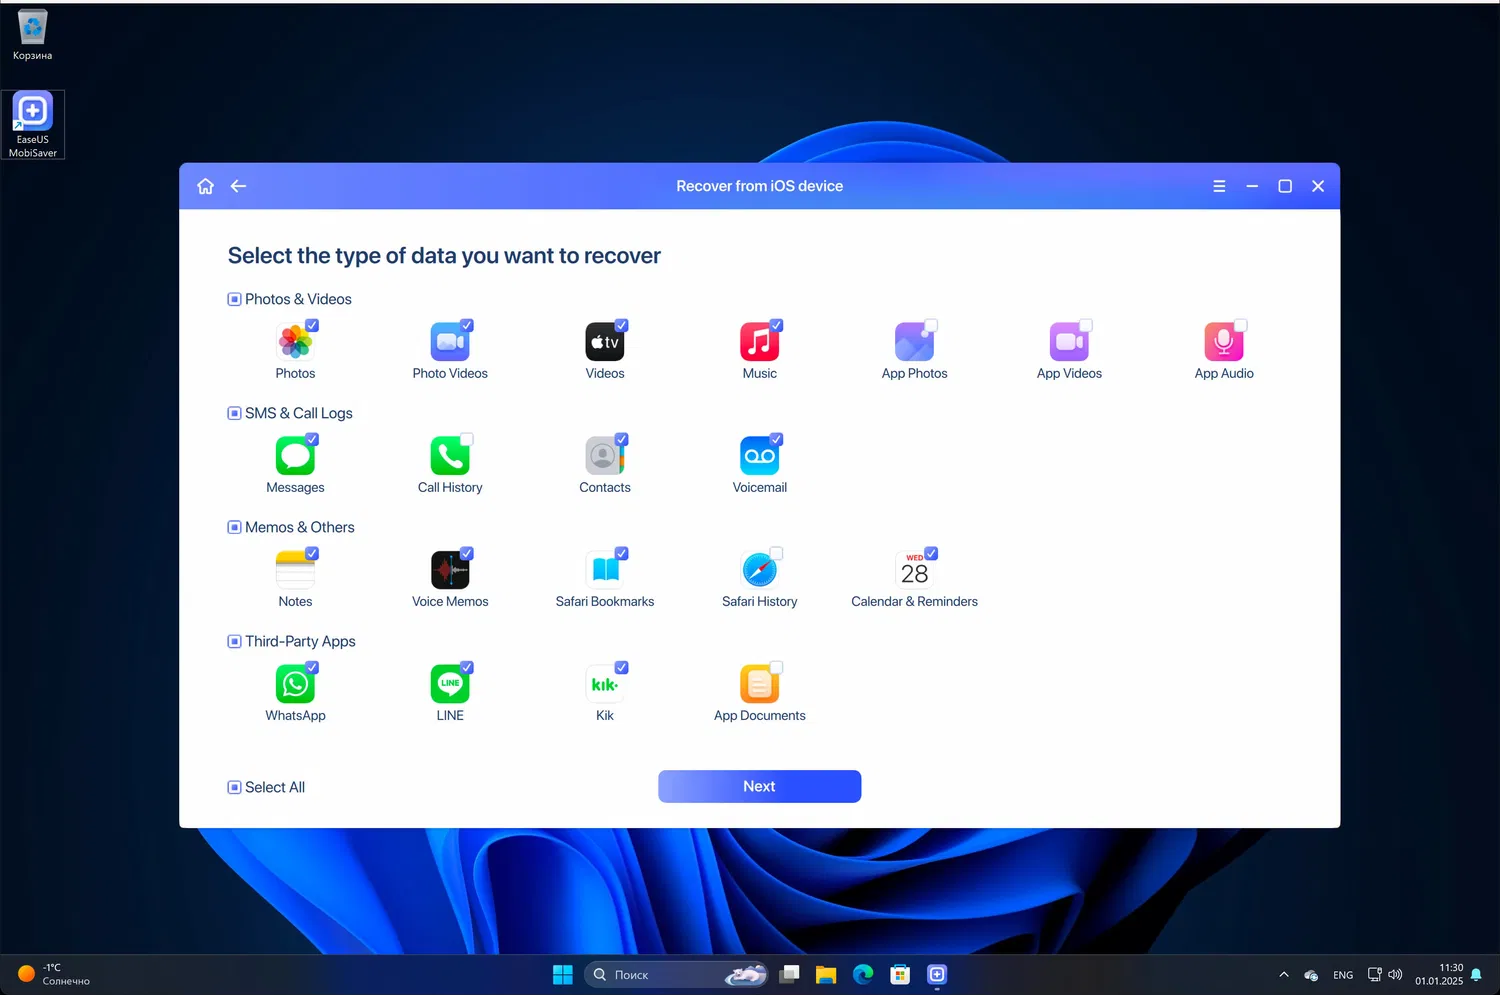Choose the App Audio microphone icon
The image size is (1500, 995).
pos(1224,342)
